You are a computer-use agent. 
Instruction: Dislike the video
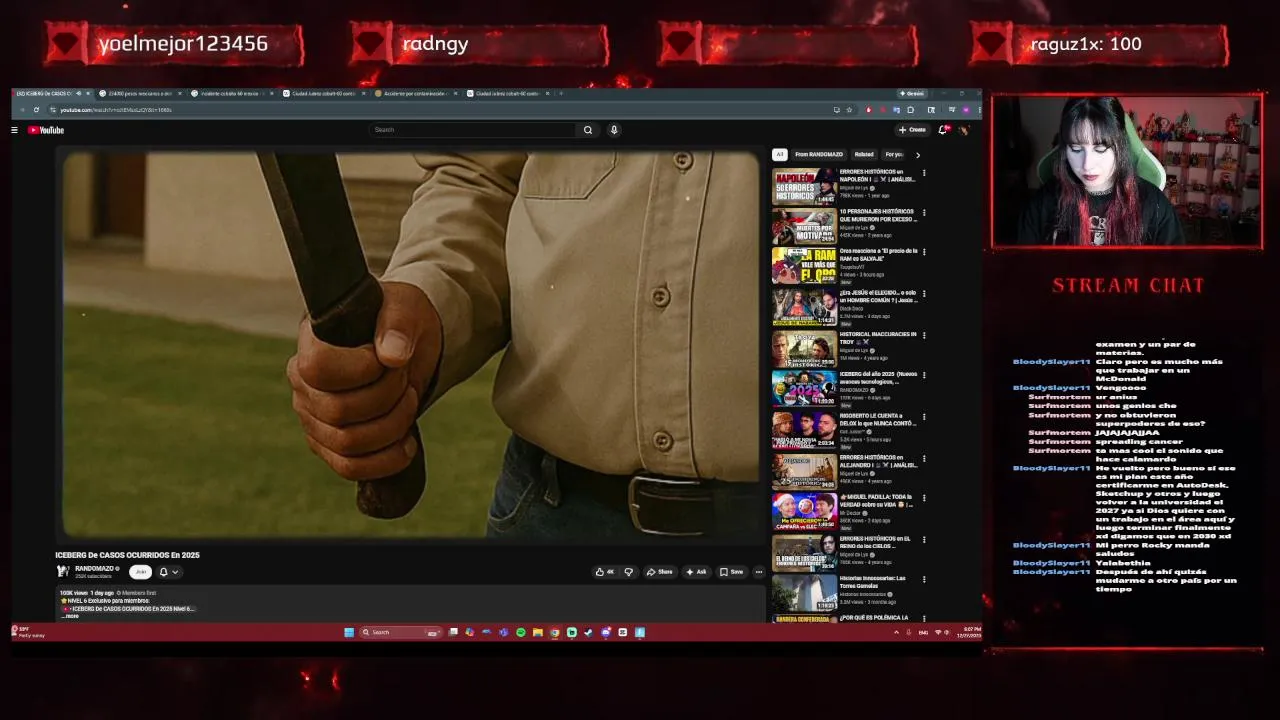pos(629,572)
